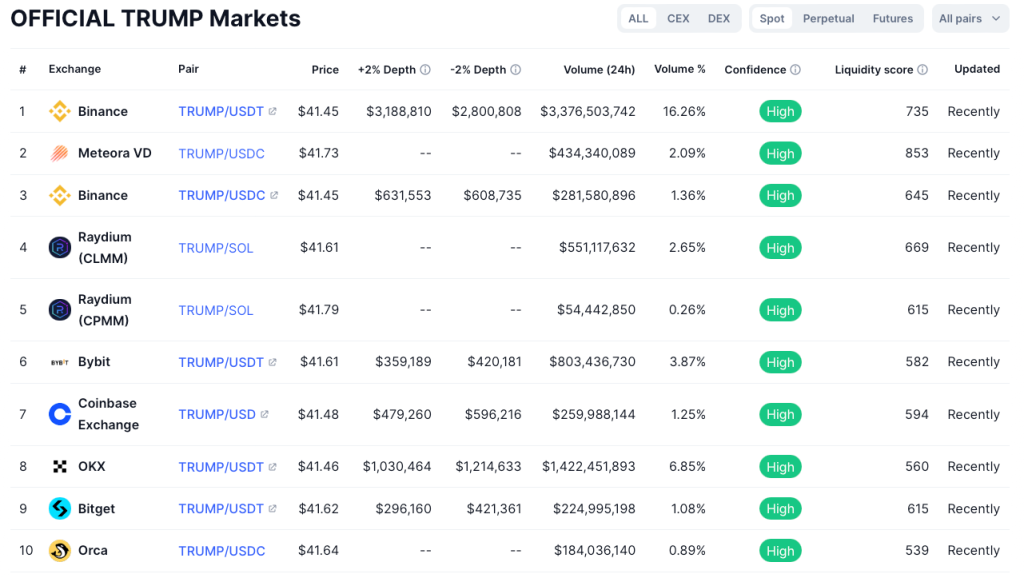The image size is (1024, 578).
Task: Switch to the Perpetual markets tab
Action: [828, 19]
